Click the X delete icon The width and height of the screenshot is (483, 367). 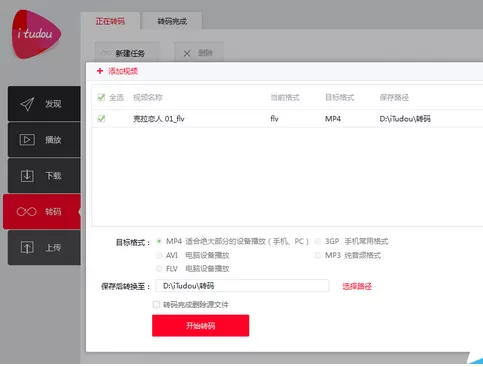187,53
